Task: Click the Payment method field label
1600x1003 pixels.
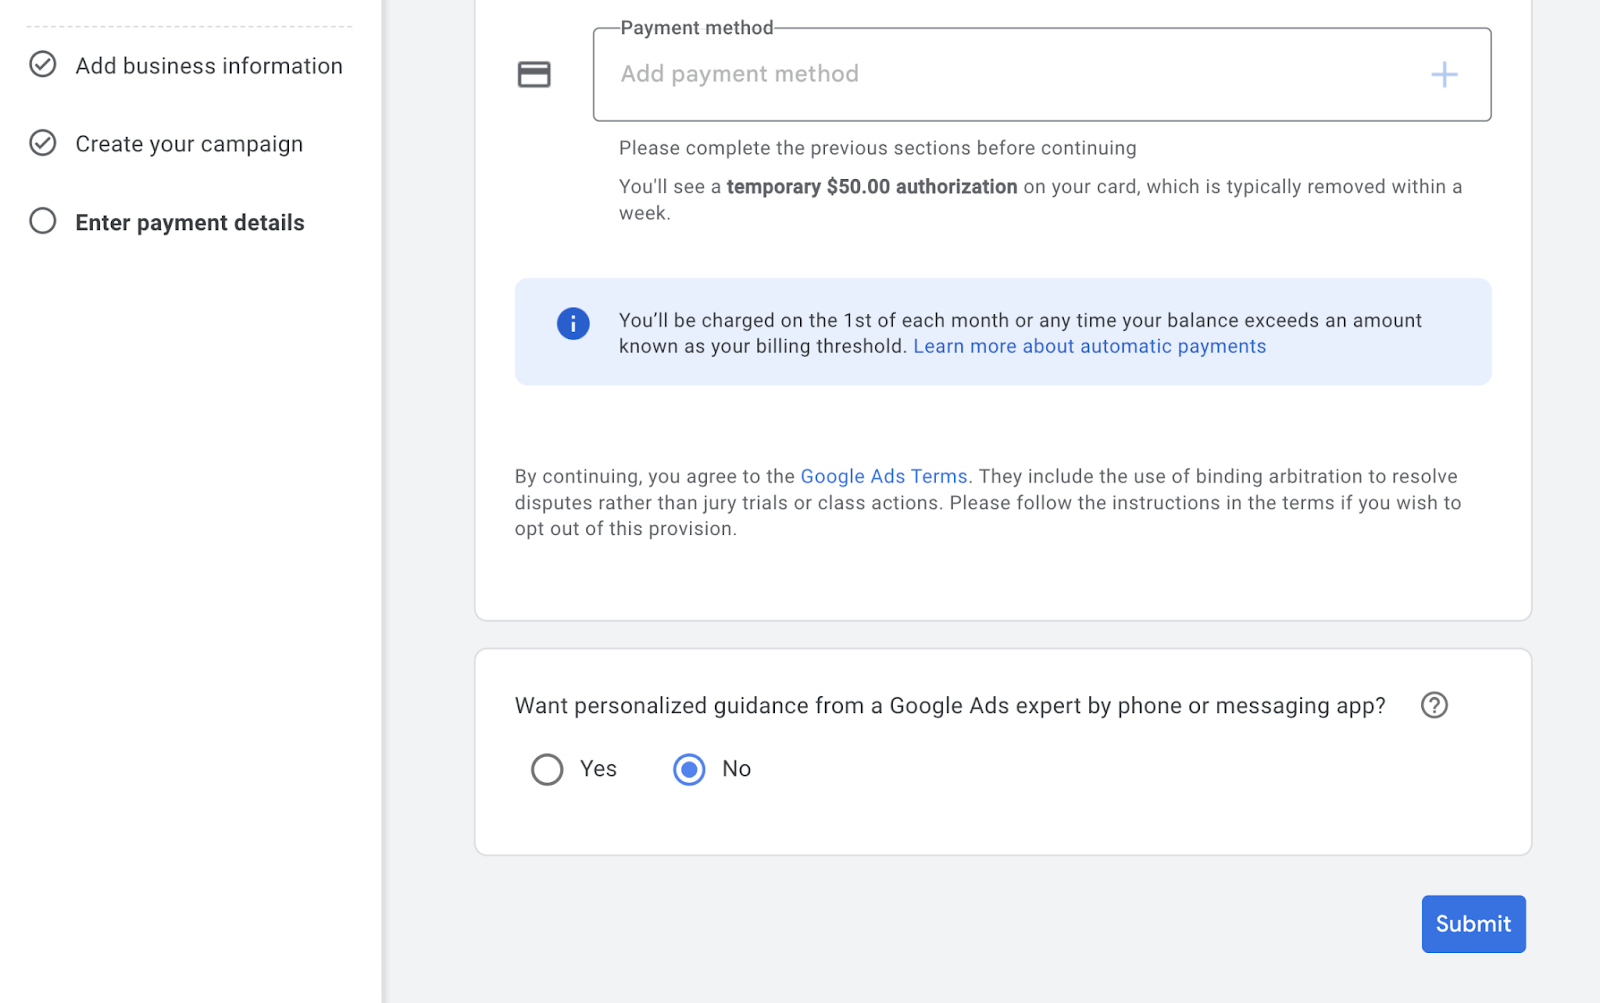Action: 696,27
